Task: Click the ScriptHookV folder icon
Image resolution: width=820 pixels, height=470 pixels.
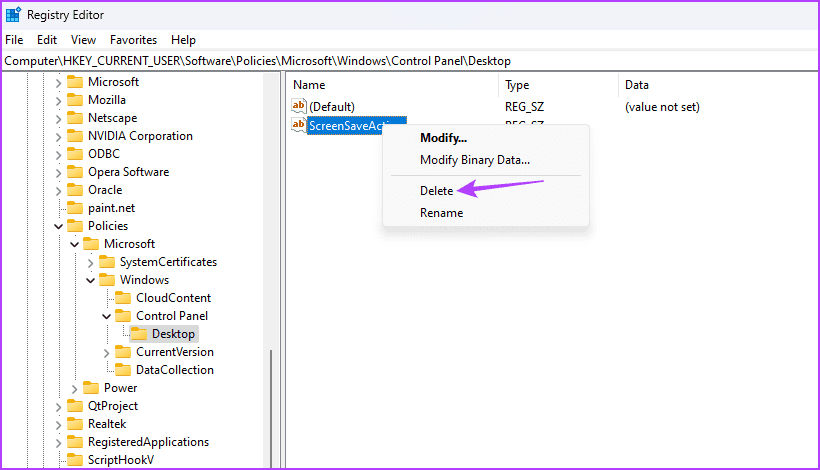Action: click(x=75, y=460)
